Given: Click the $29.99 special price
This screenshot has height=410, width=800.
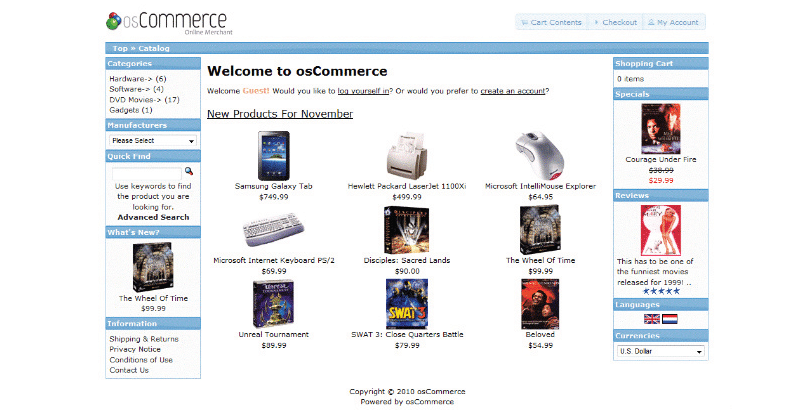Looking at the screenshot, I should click(661, 181).
